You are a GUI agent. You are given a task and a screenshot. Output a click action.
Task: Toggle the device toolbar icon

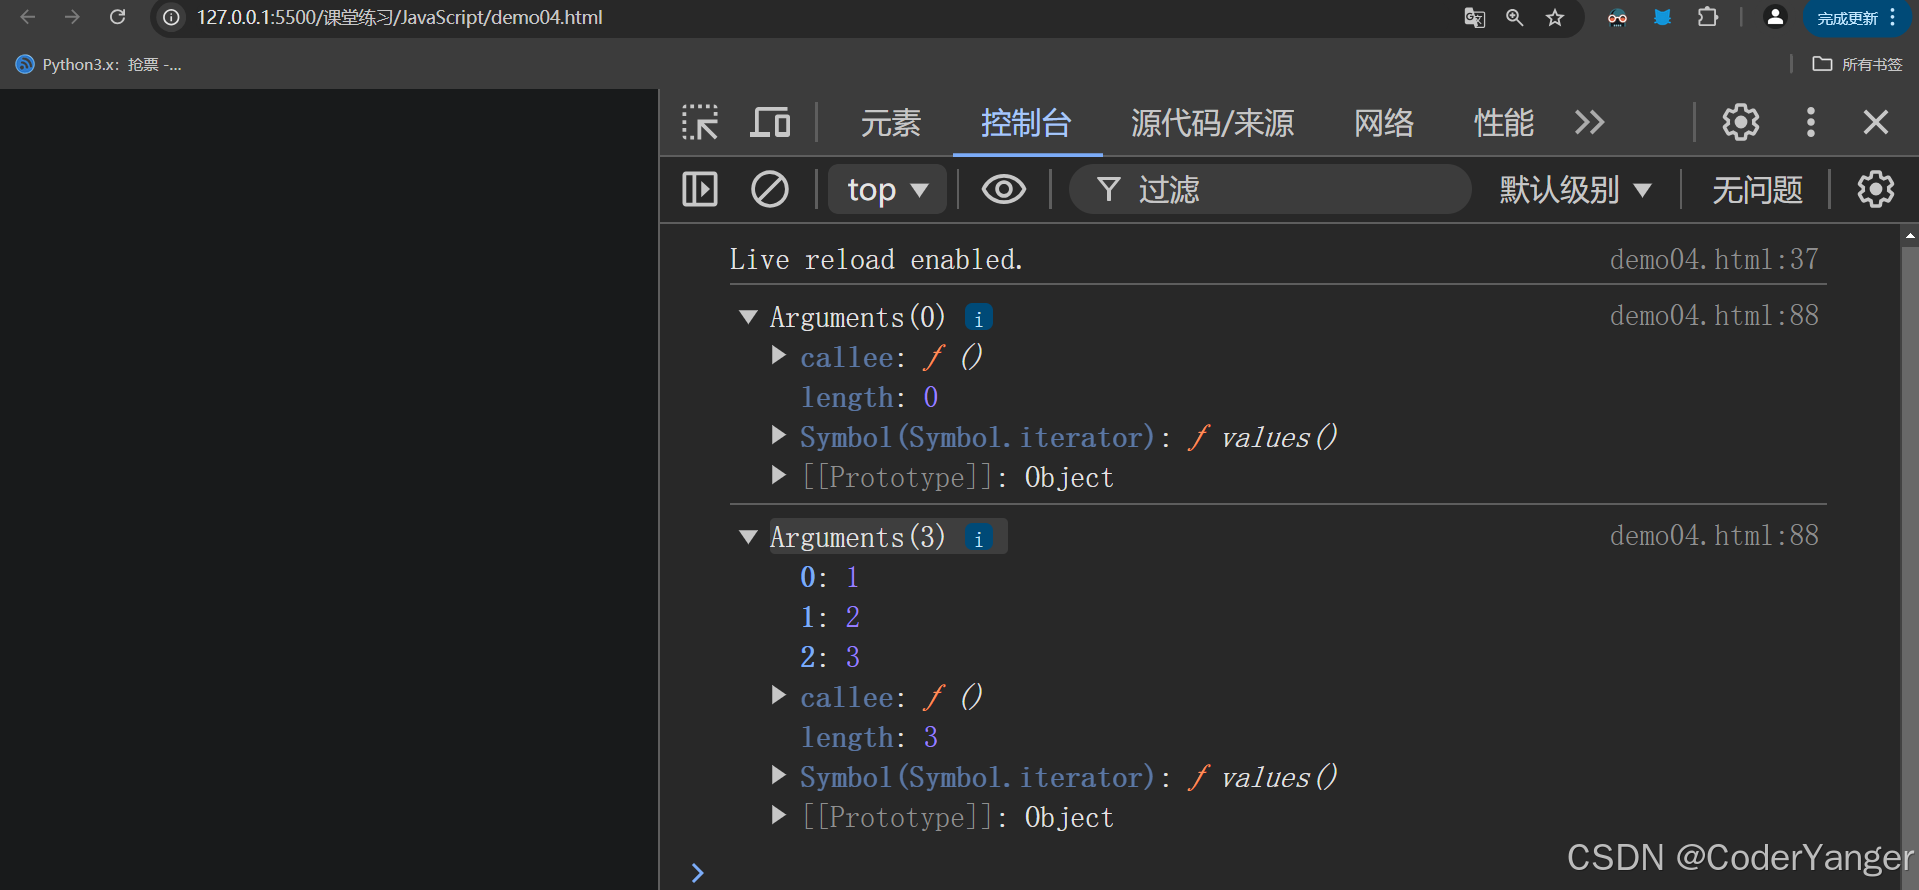(x=770, y=122)
